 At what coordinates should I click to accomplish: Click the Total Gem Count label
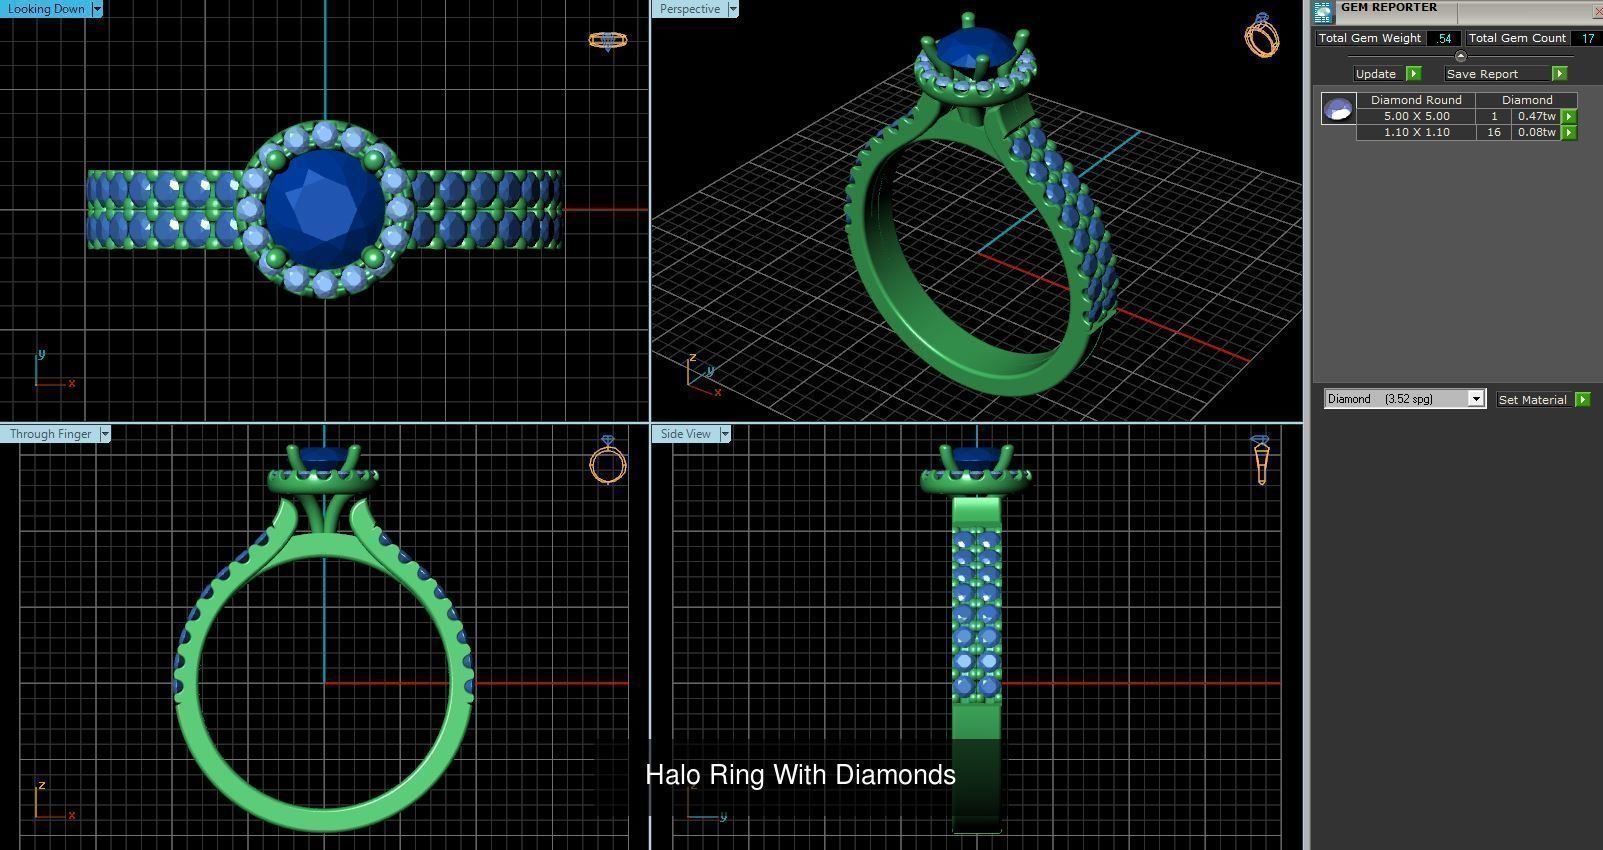pos(1517,38)
